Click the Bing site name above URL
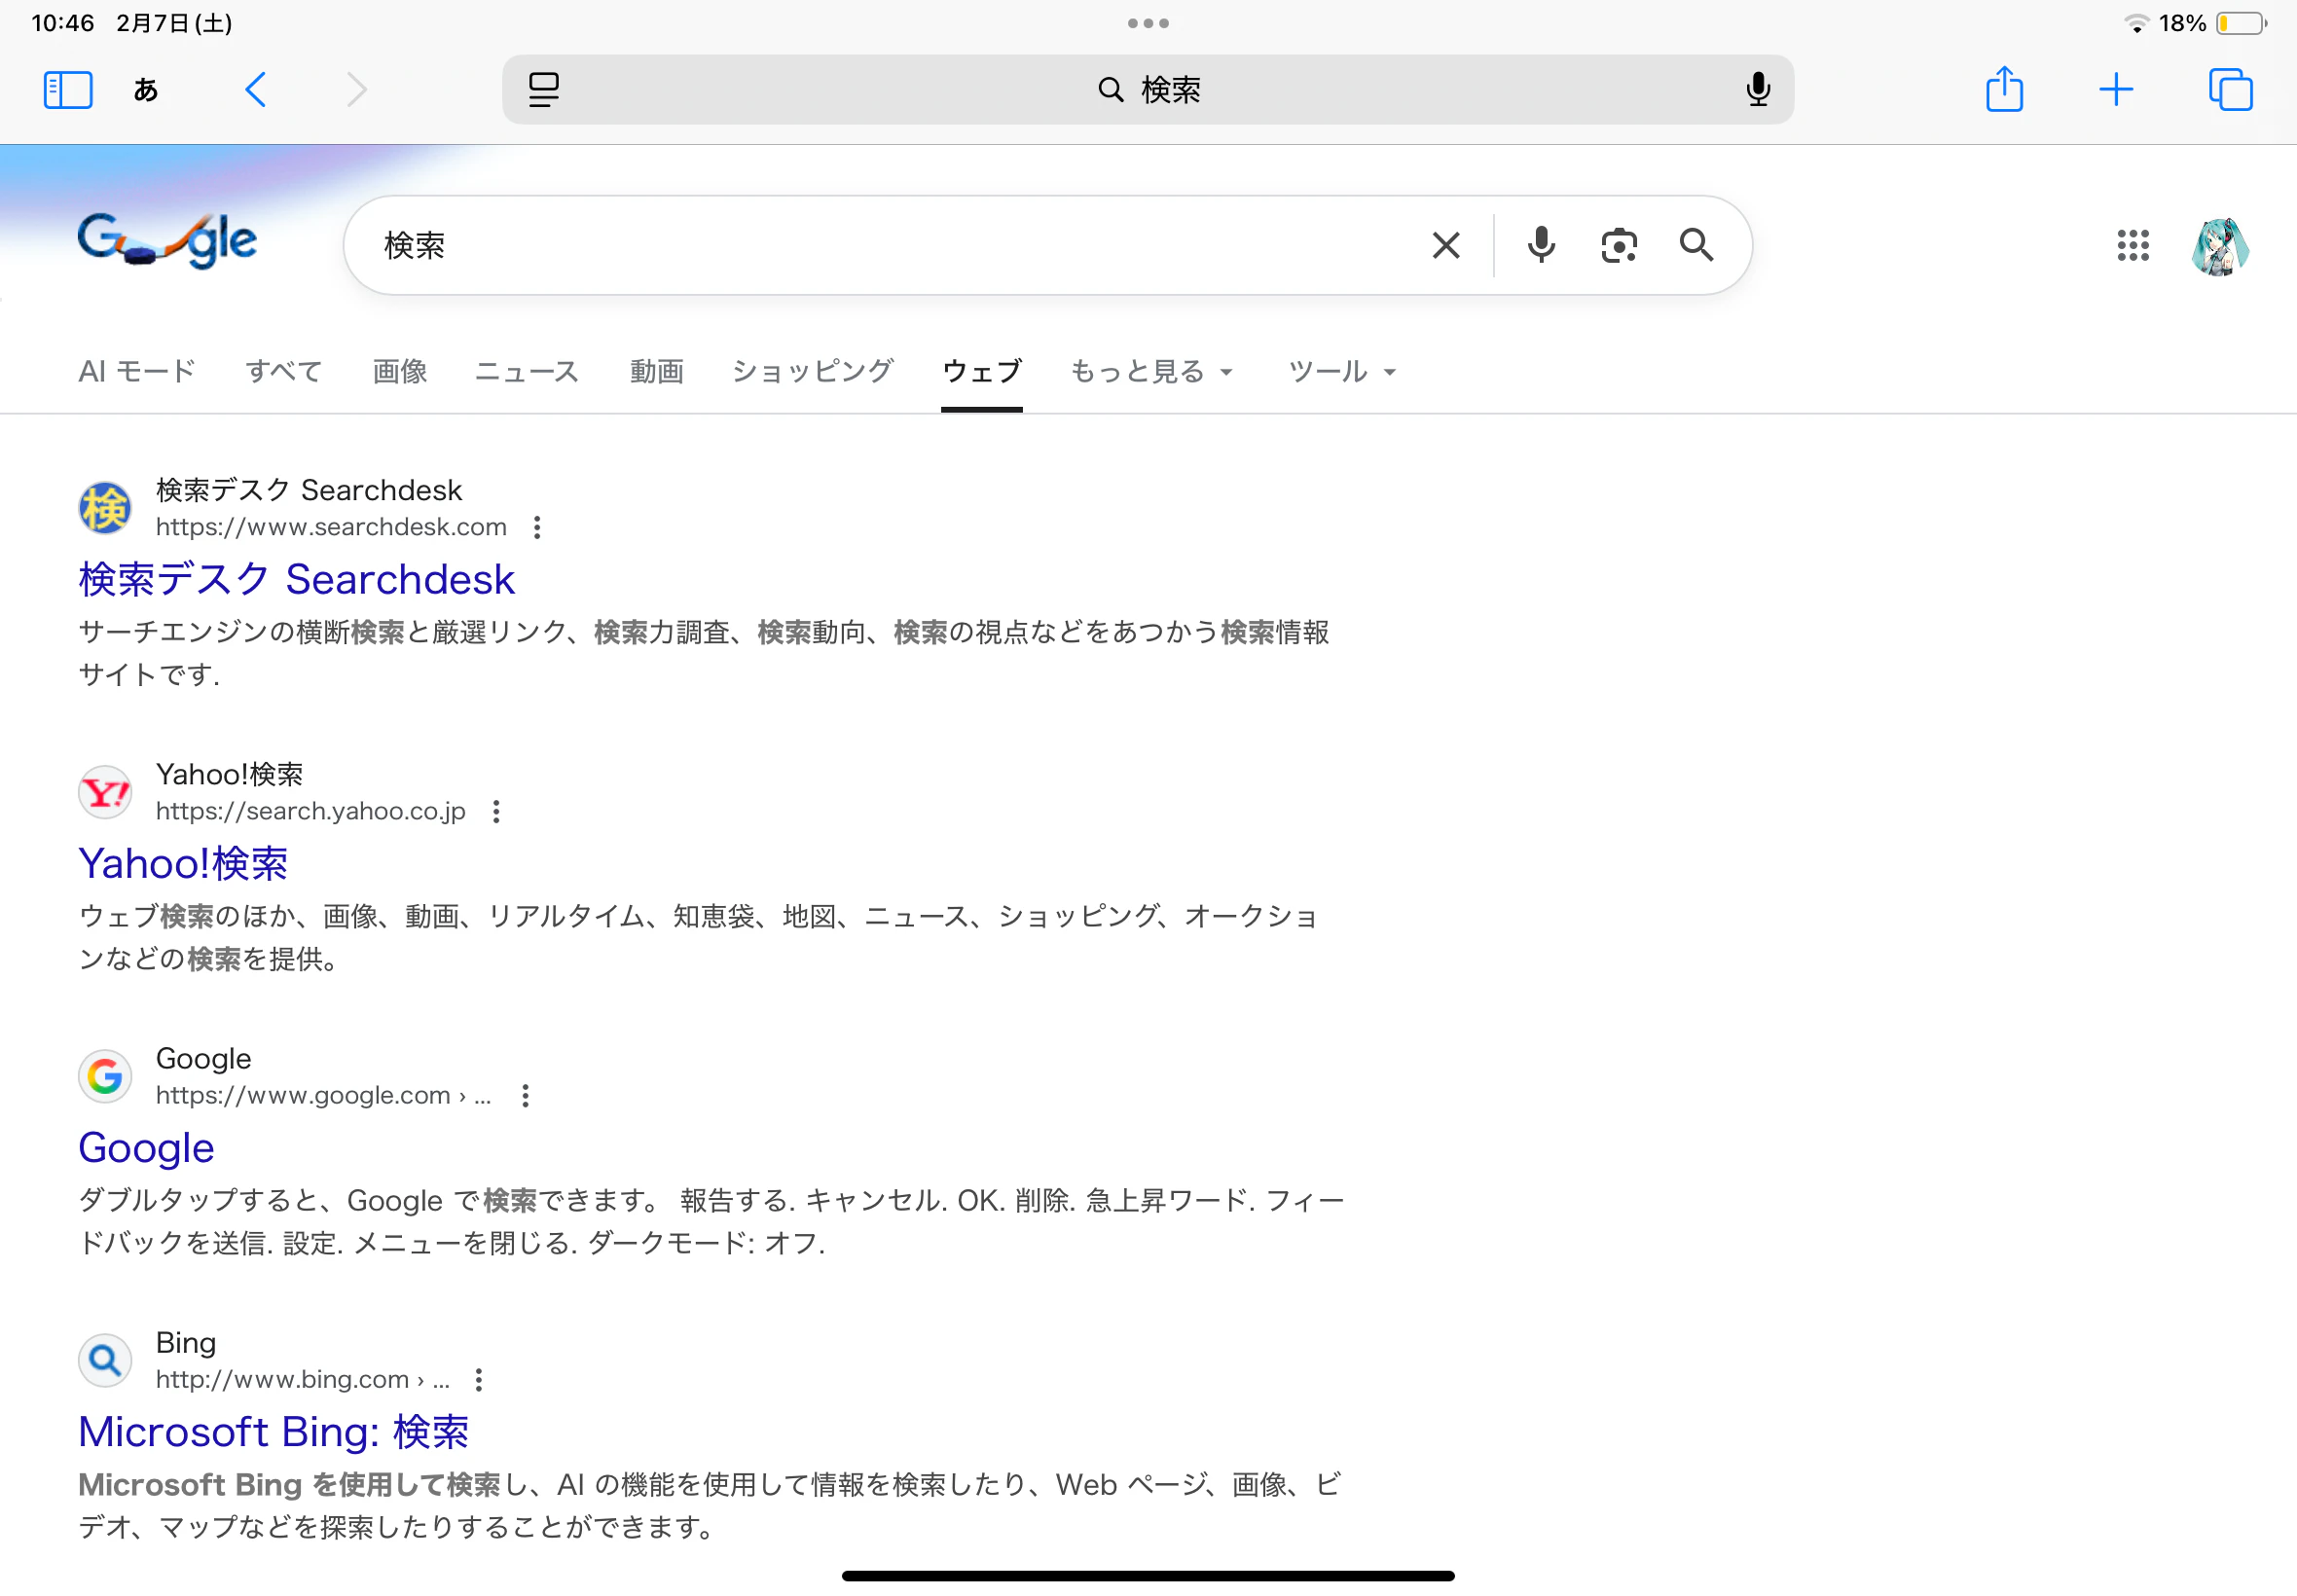The height and width of the screenshot is (1596, 2297). tap(186, 1342)
